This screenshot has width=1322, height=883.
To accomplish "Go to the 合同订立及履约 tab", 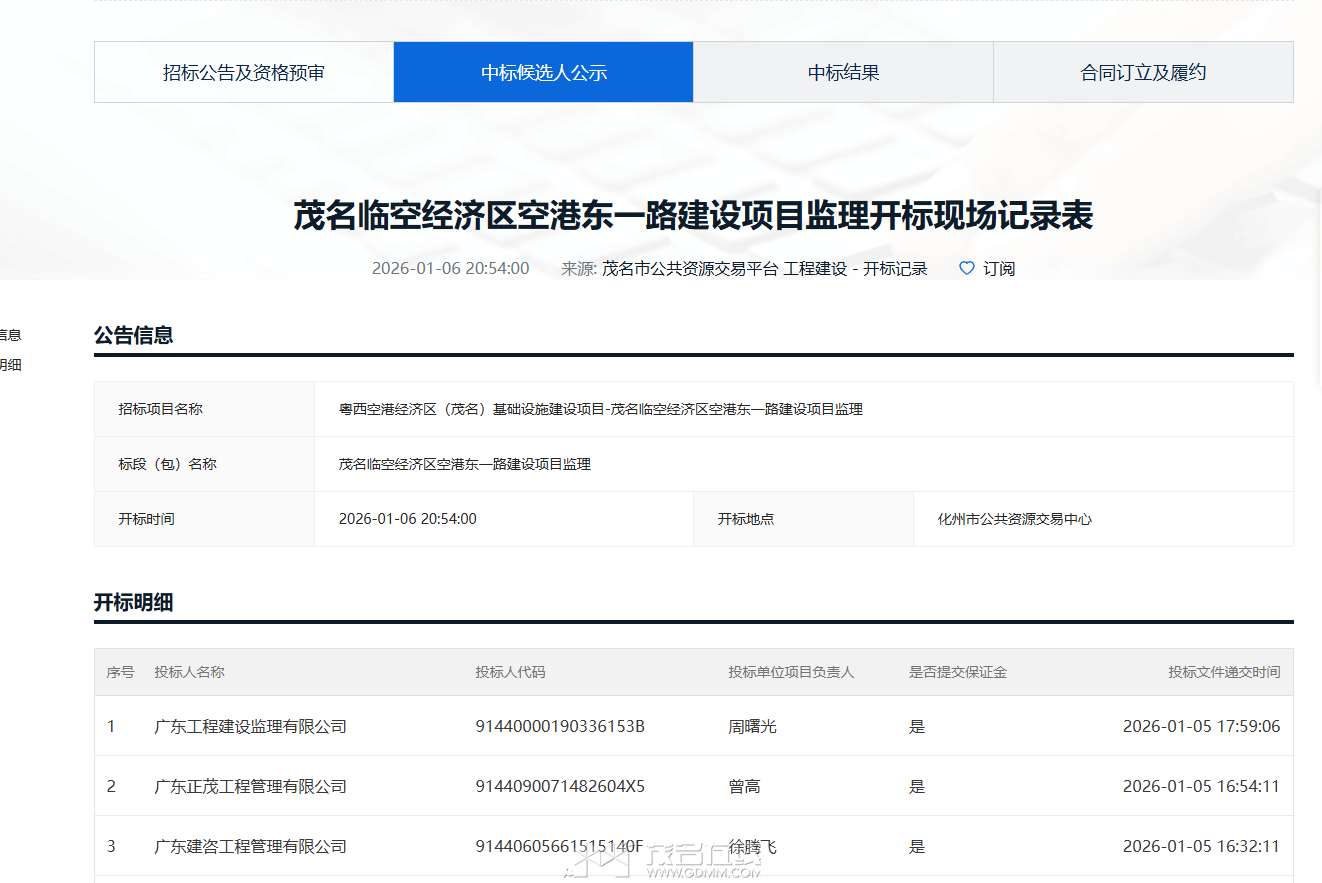I will [x=1143, y=72].
